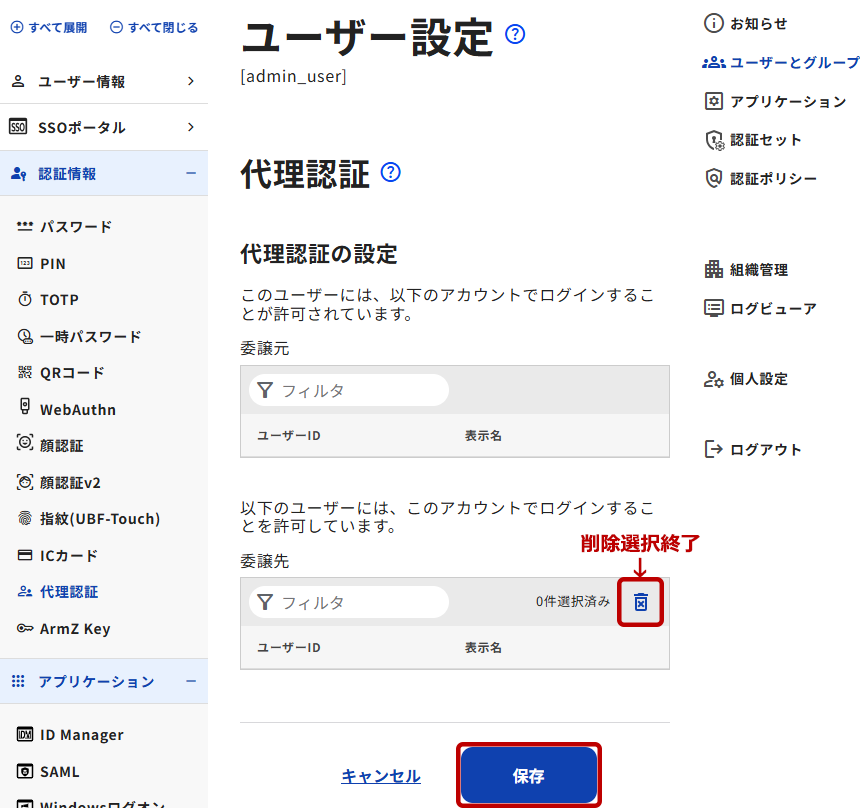Click すべて展開 to expand all
The width and height of the screenshot is (860, 808).
click(x=49, y=28)
